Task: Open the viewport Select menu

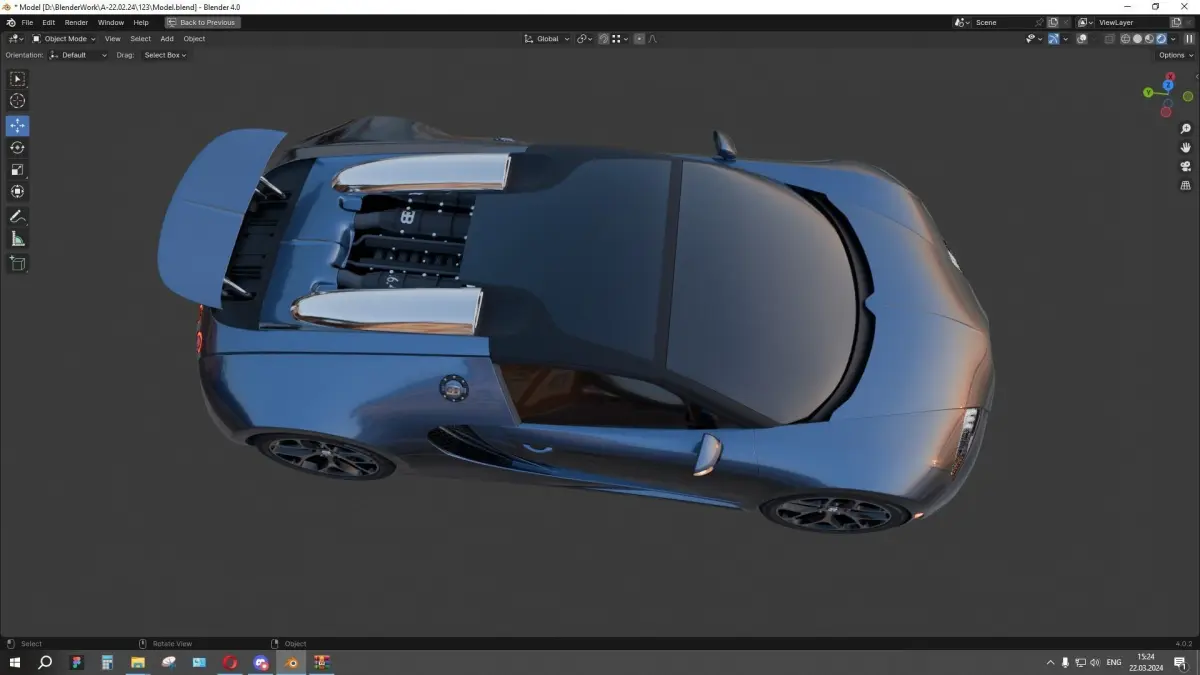Action: (140, 39)
